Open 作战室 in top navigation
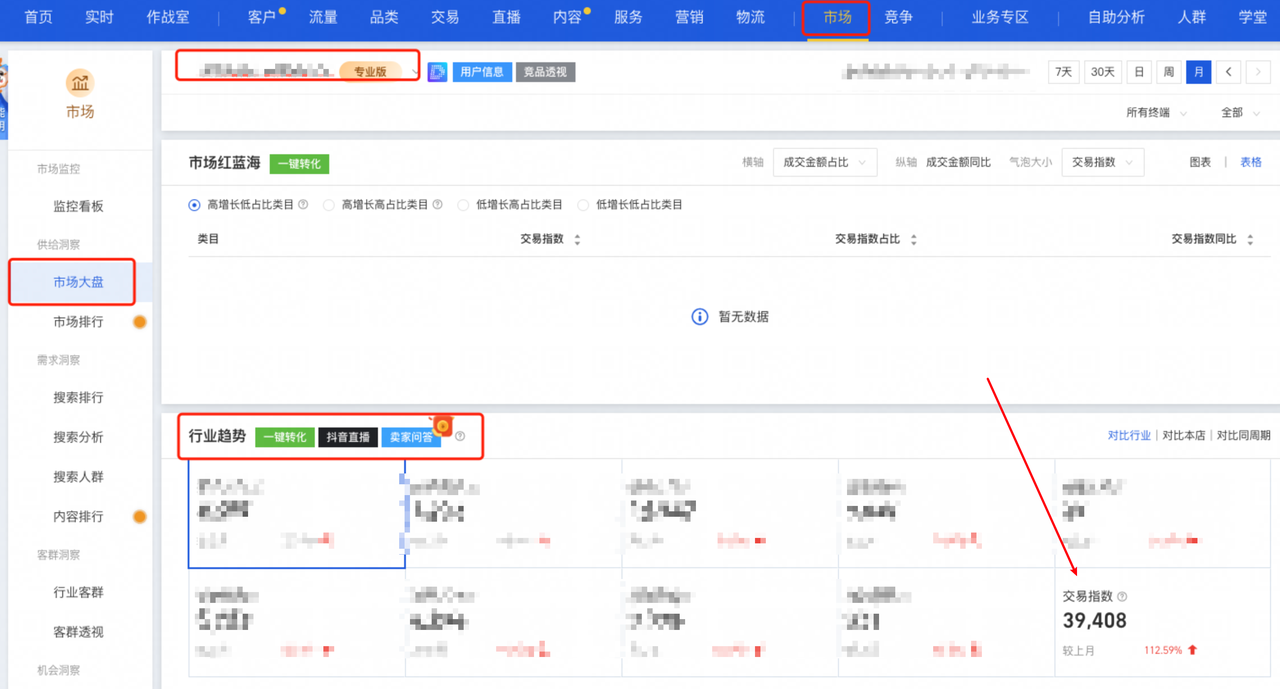This screenshot has width=1280, height=689. tap(168, 18)
